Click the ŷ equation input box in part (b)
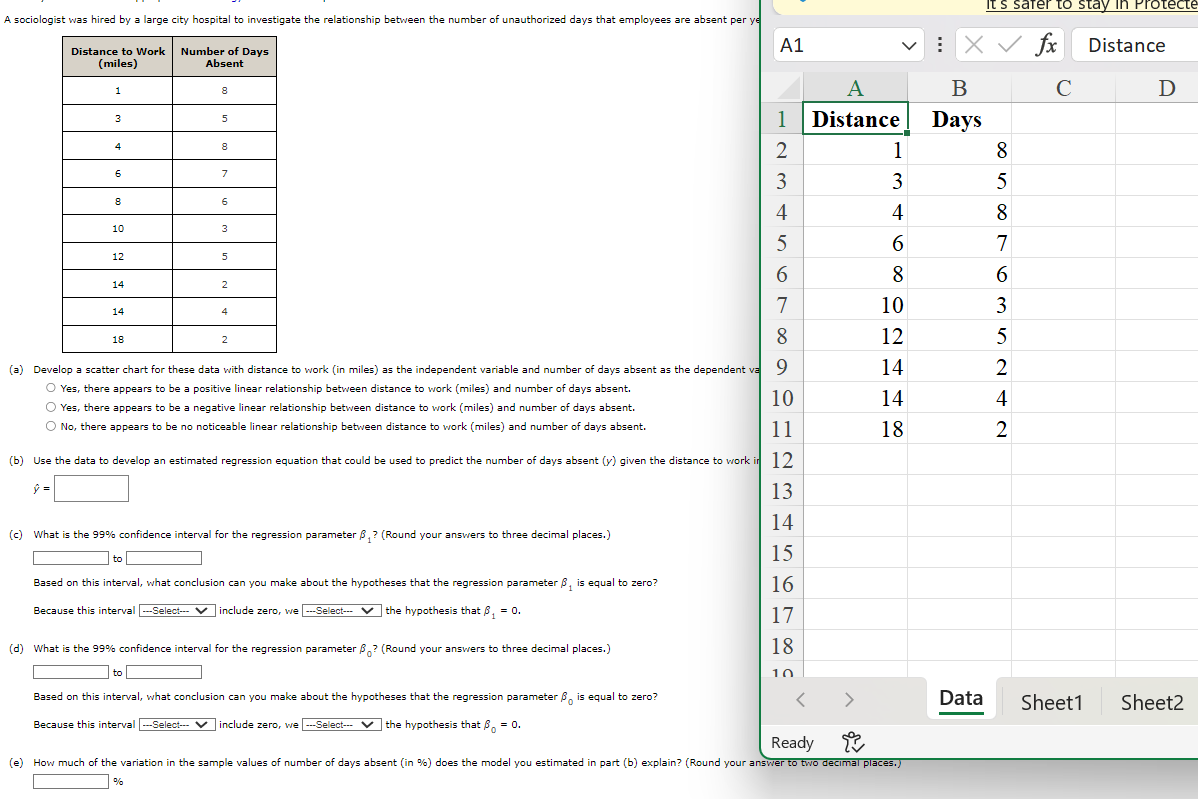This screenshot has width=1198, height=799. [x=91, y=488]
